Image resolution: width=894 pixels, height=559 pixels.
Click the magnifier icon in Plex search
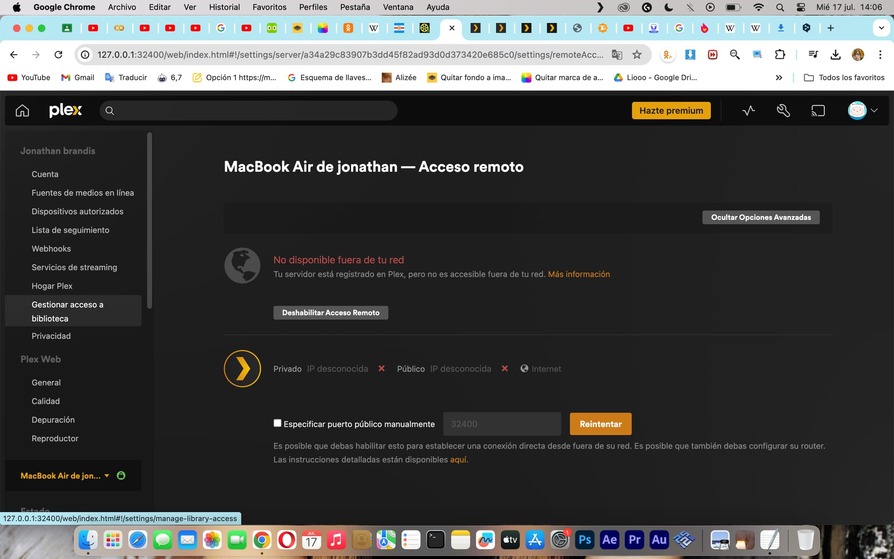click(x=109, y=111)
